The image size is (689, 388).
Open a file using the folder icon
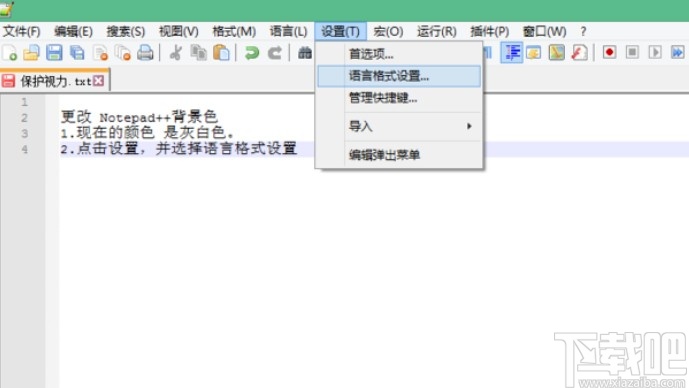[x=32, y=53]
